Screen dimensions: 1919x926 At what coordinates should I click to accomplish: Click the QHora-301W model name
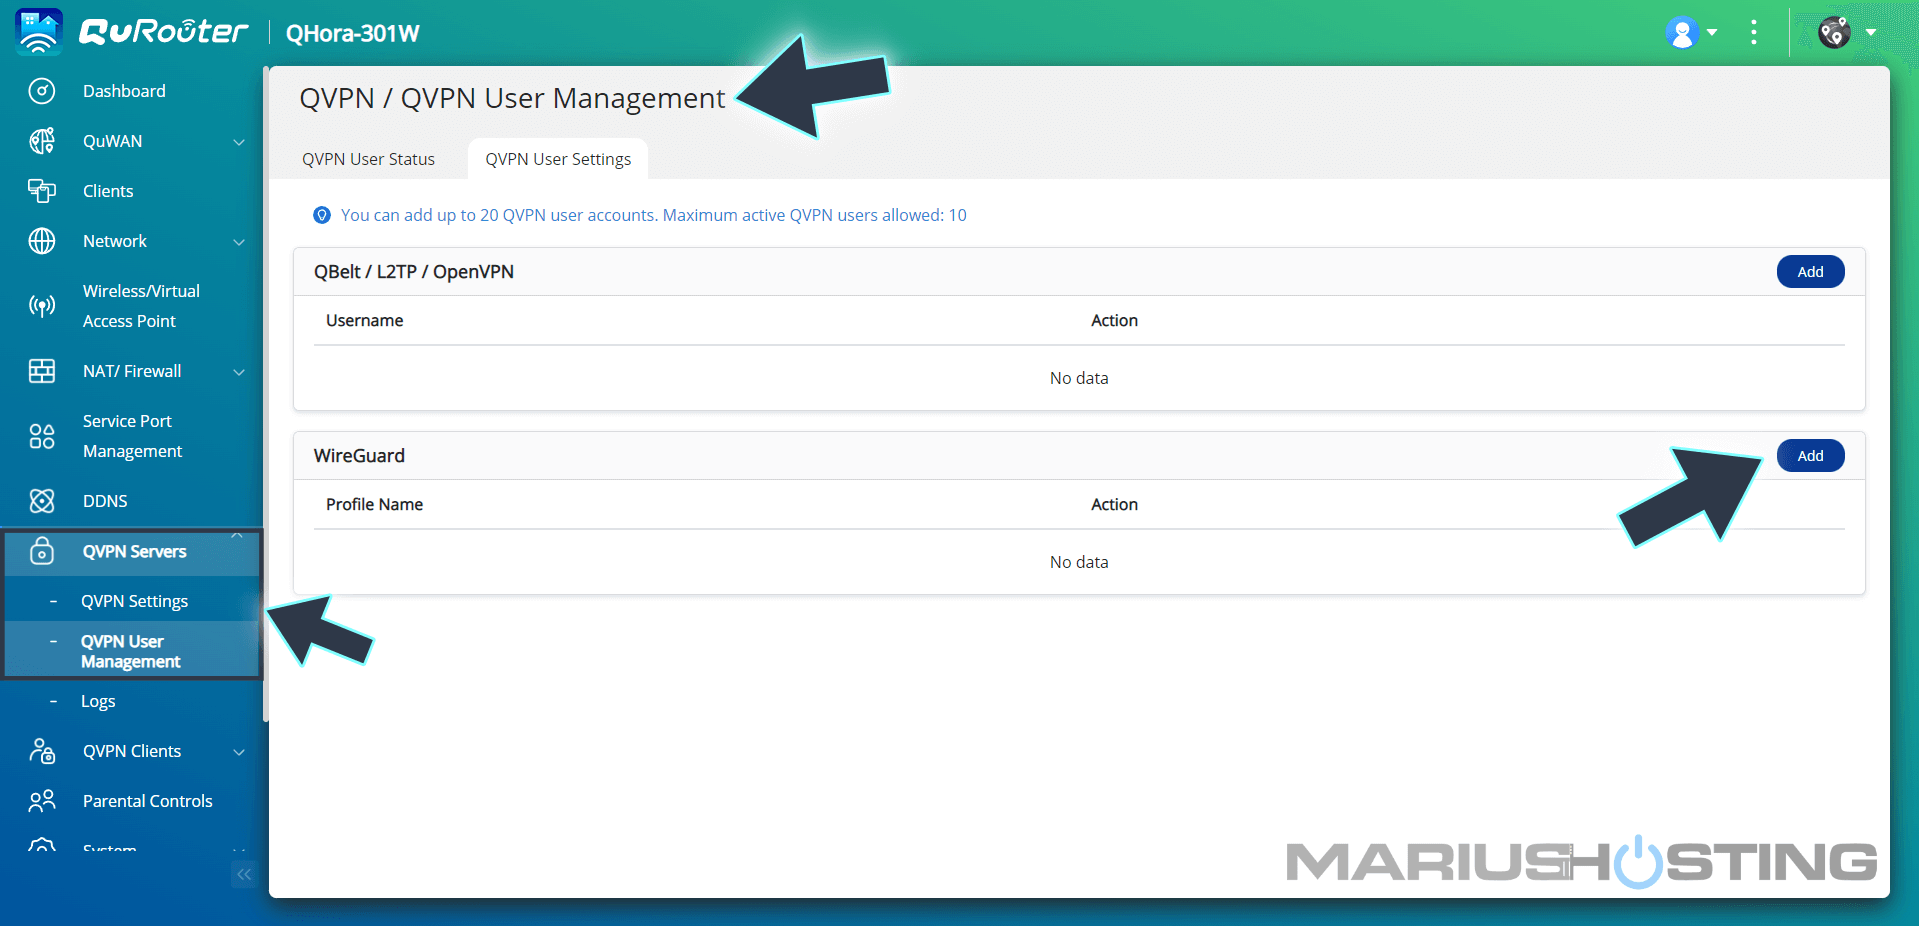pyautogui.click(x=352, y=33)
